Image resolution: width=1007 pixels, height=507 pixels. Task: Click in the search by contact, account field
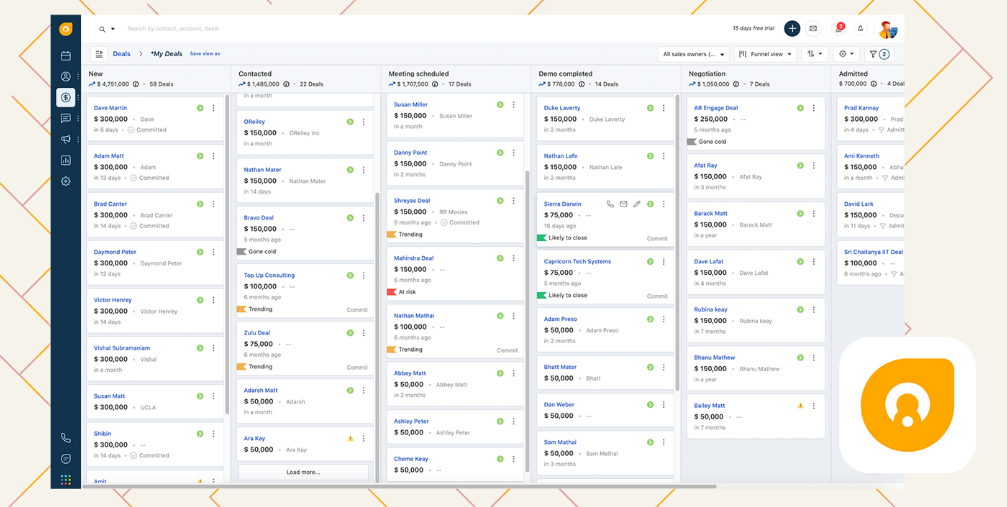(x=173, y=29)
